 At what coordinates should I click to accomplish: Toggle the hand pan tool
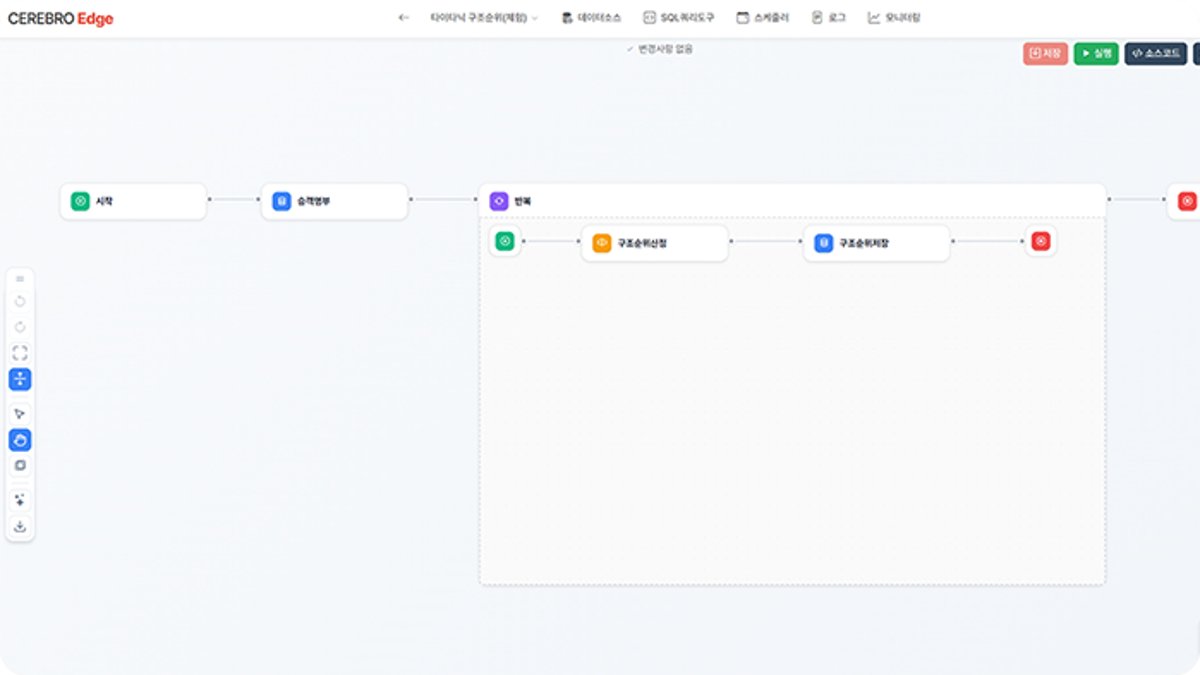[20, 440]
